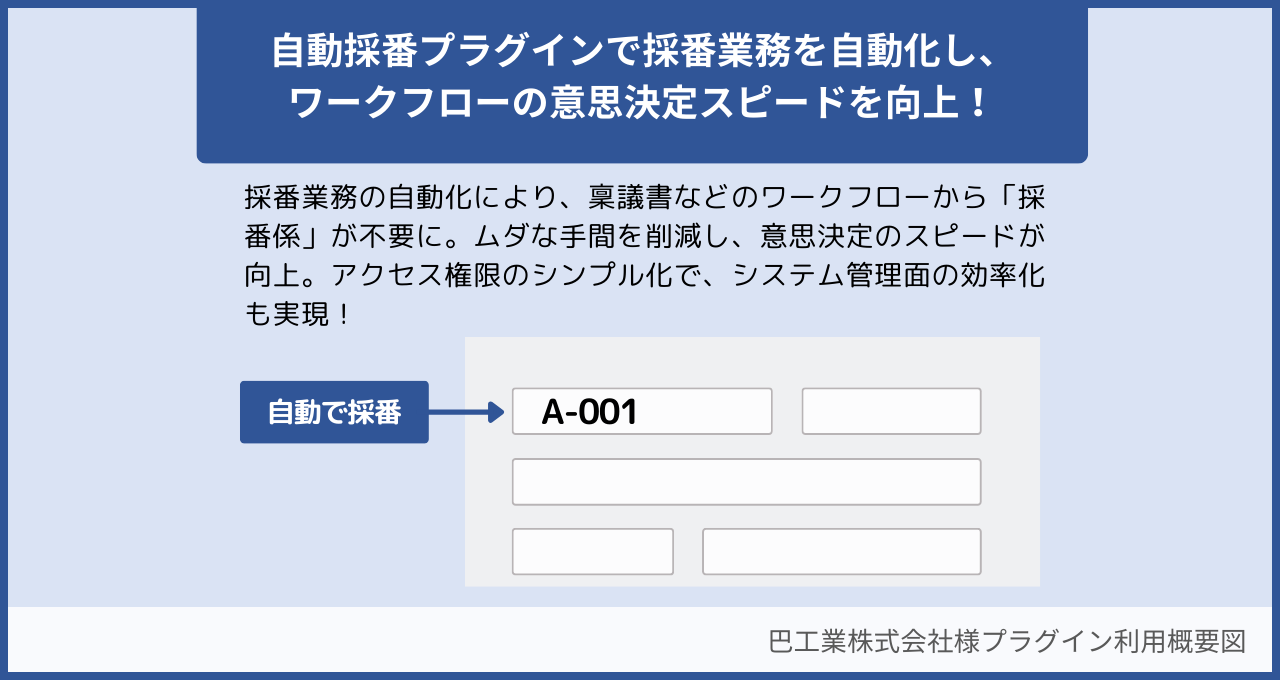Click the phrase ムダな手間を削減し in description

click(x=605, y=236)
